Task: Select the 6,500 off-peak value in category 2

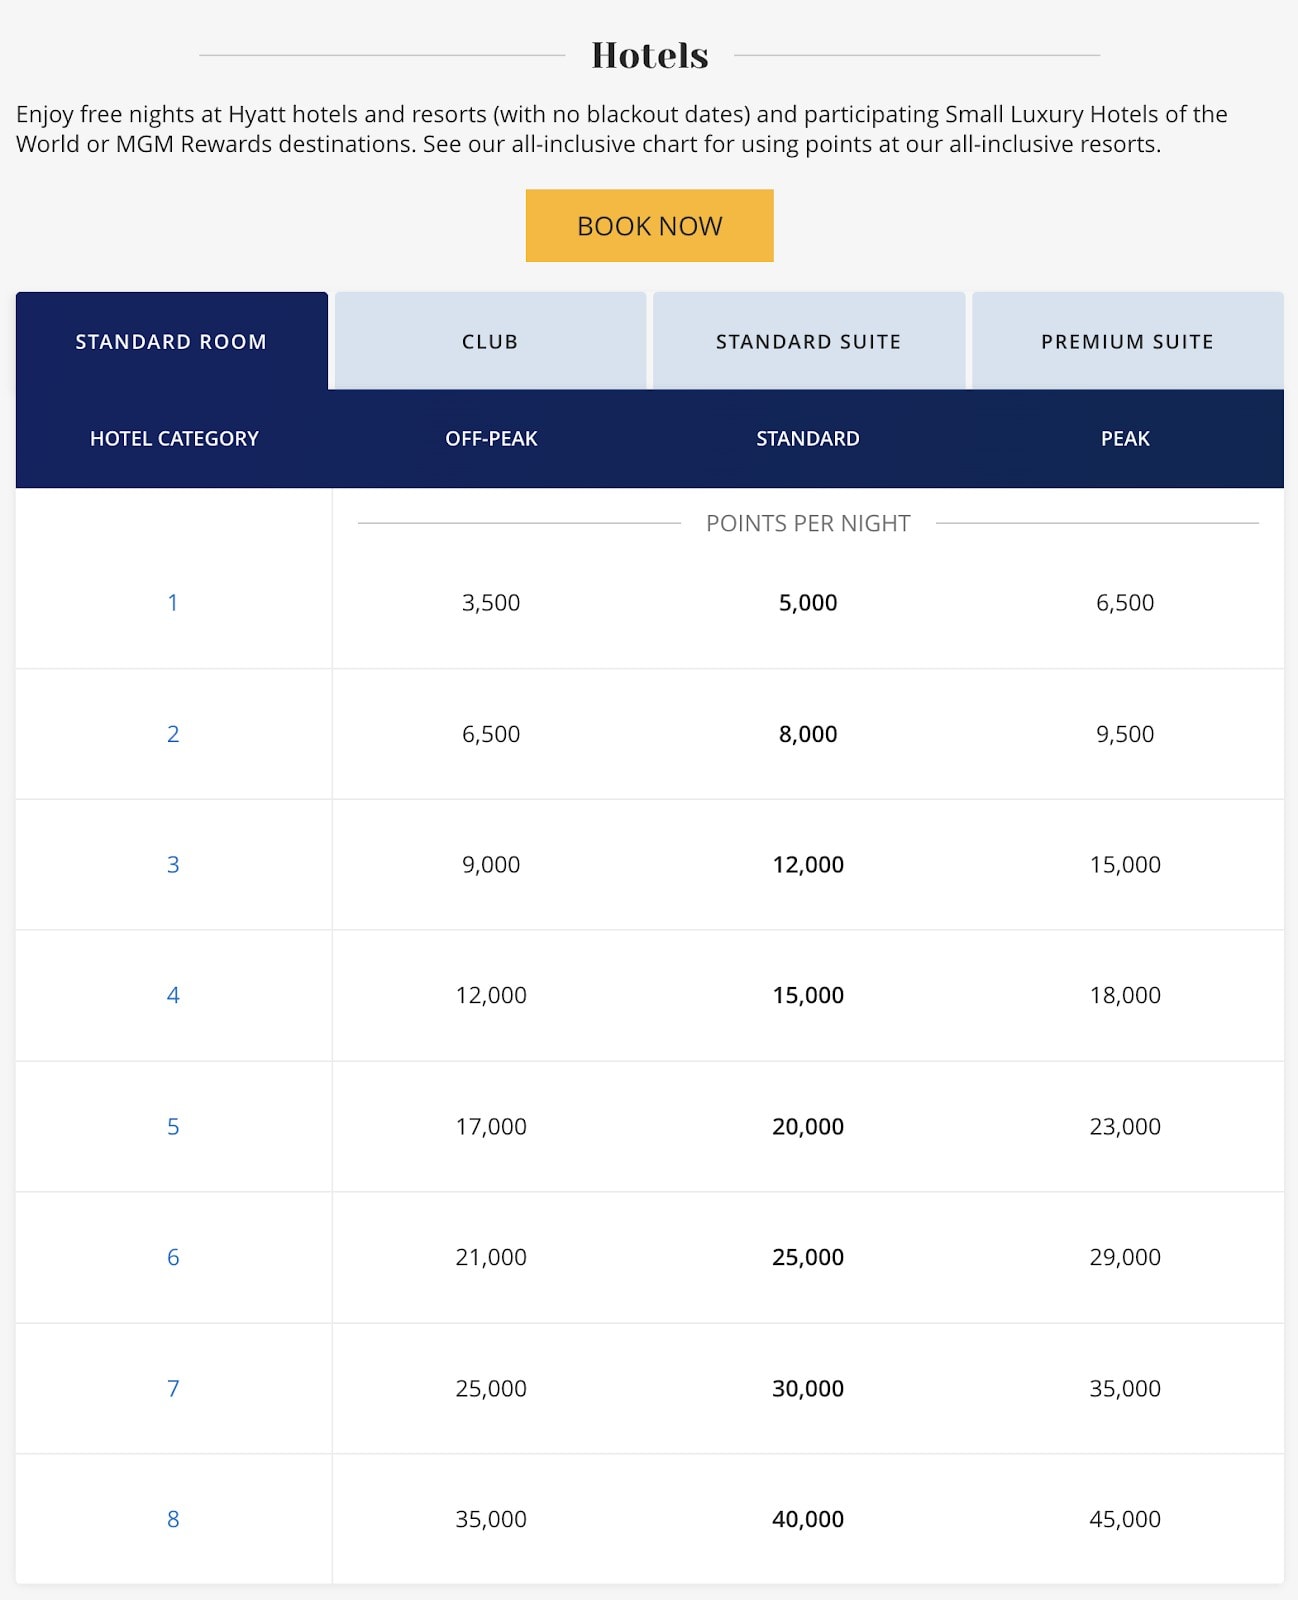Action: 491,734
